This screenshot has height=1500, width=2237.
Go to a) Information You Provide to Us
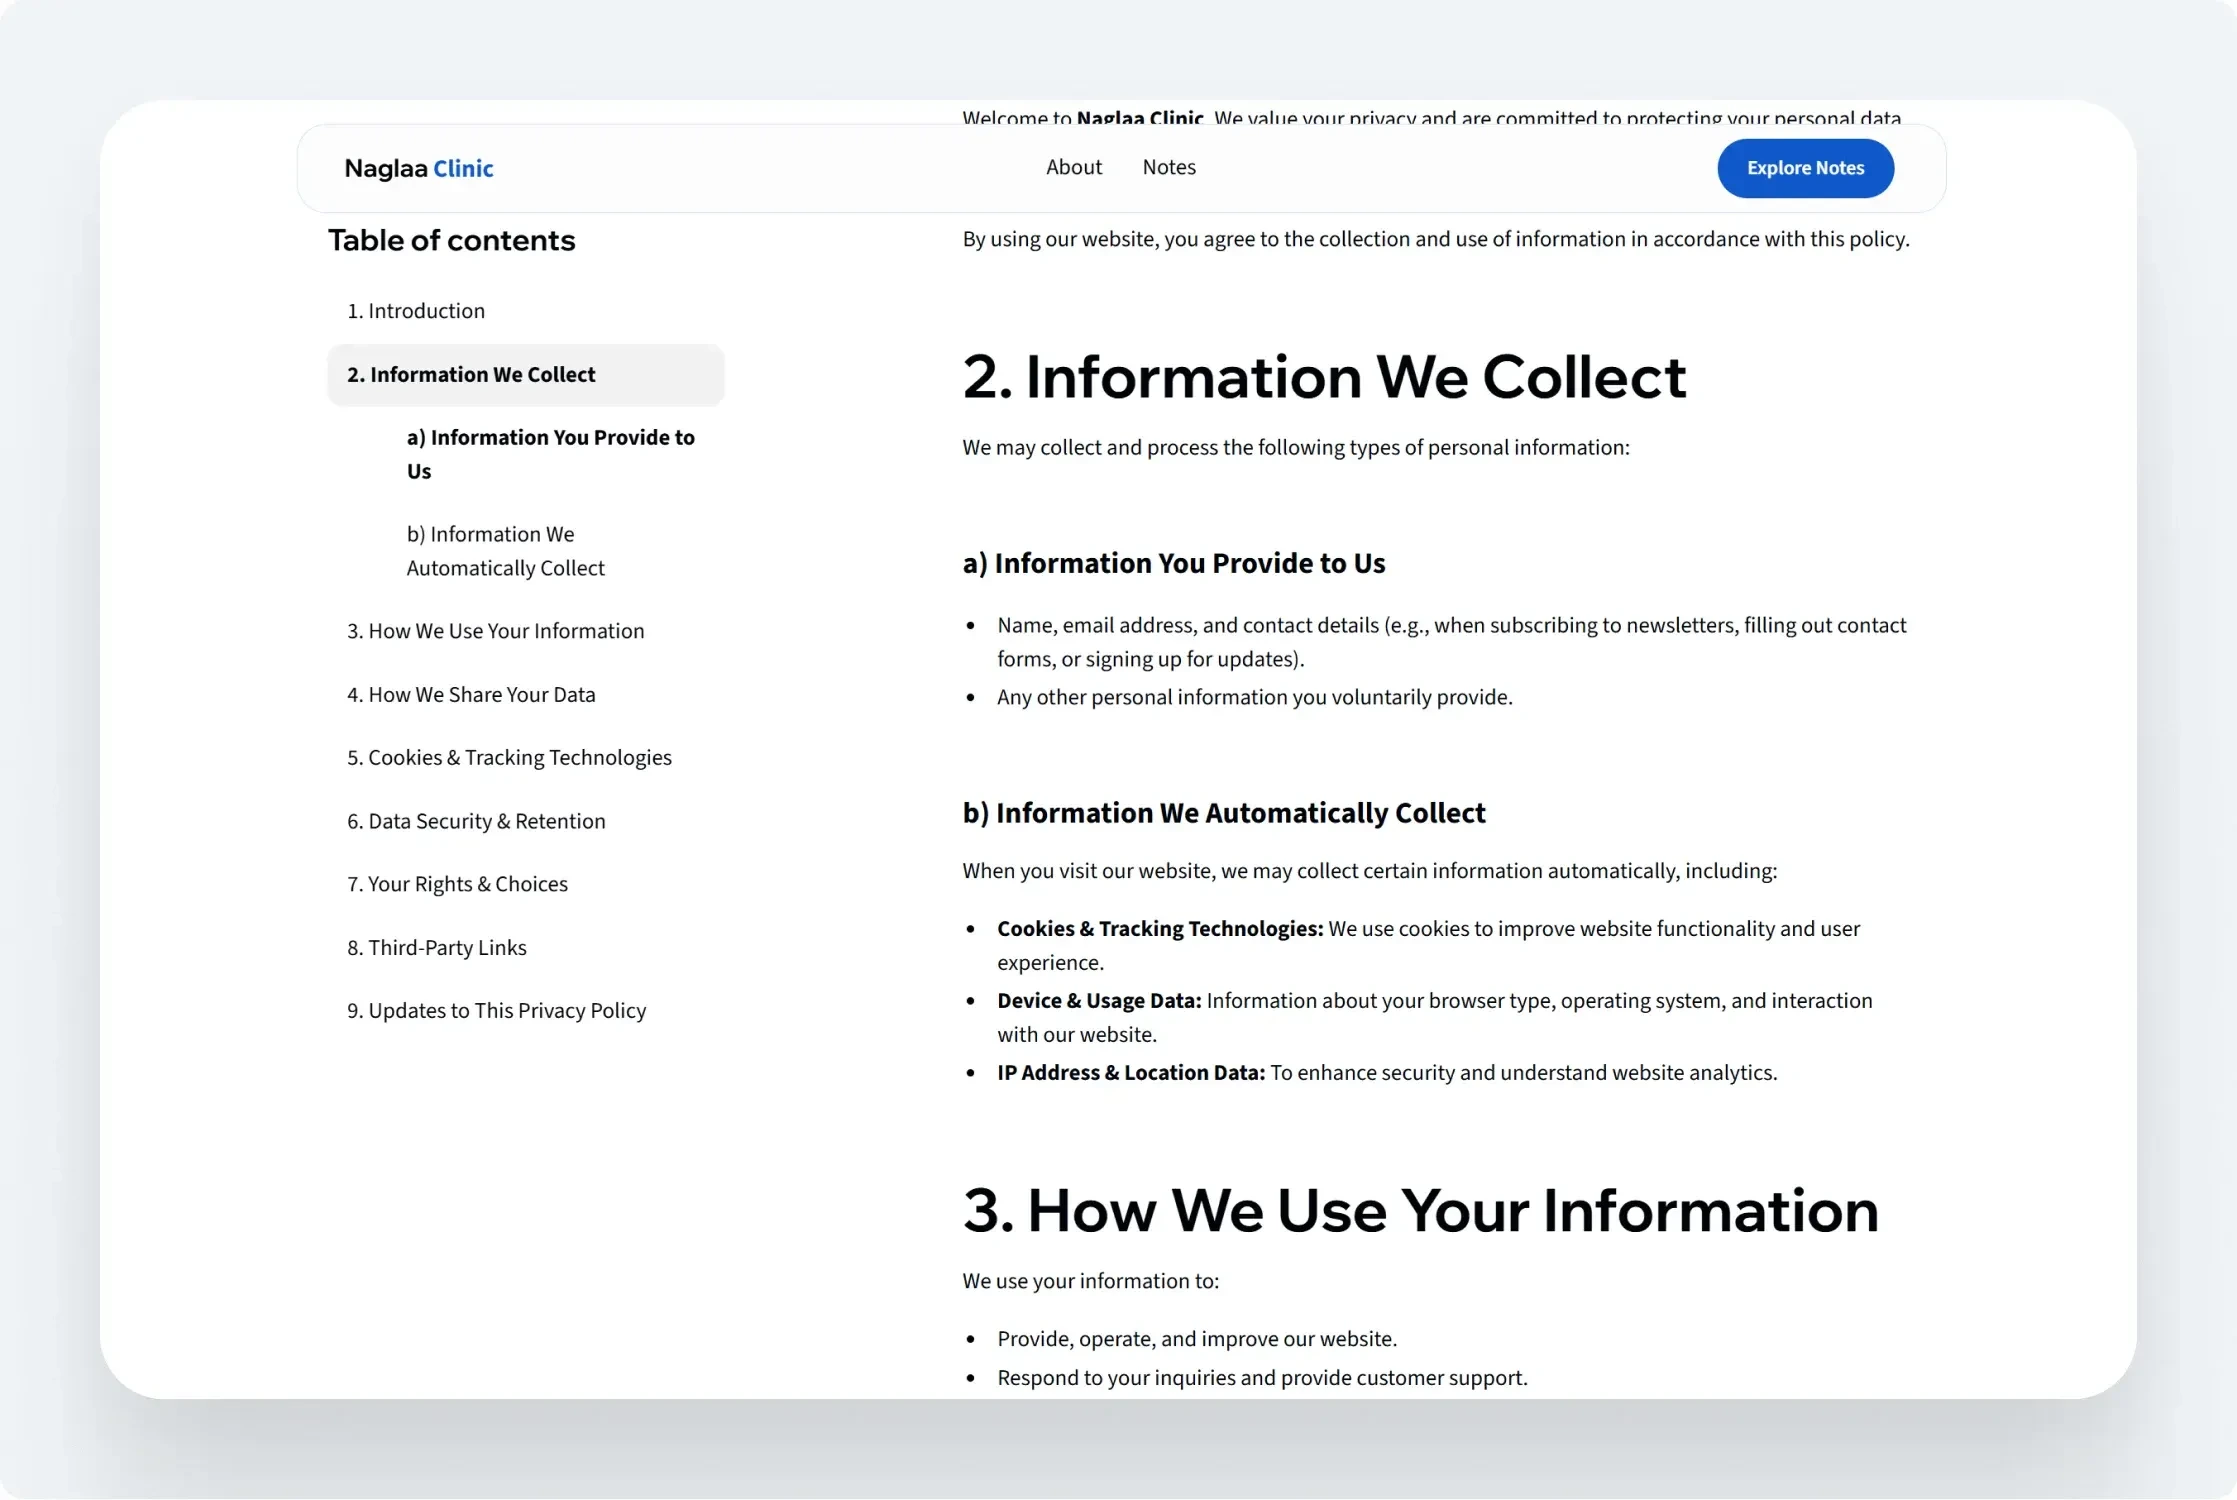click(x=549, y=454)
